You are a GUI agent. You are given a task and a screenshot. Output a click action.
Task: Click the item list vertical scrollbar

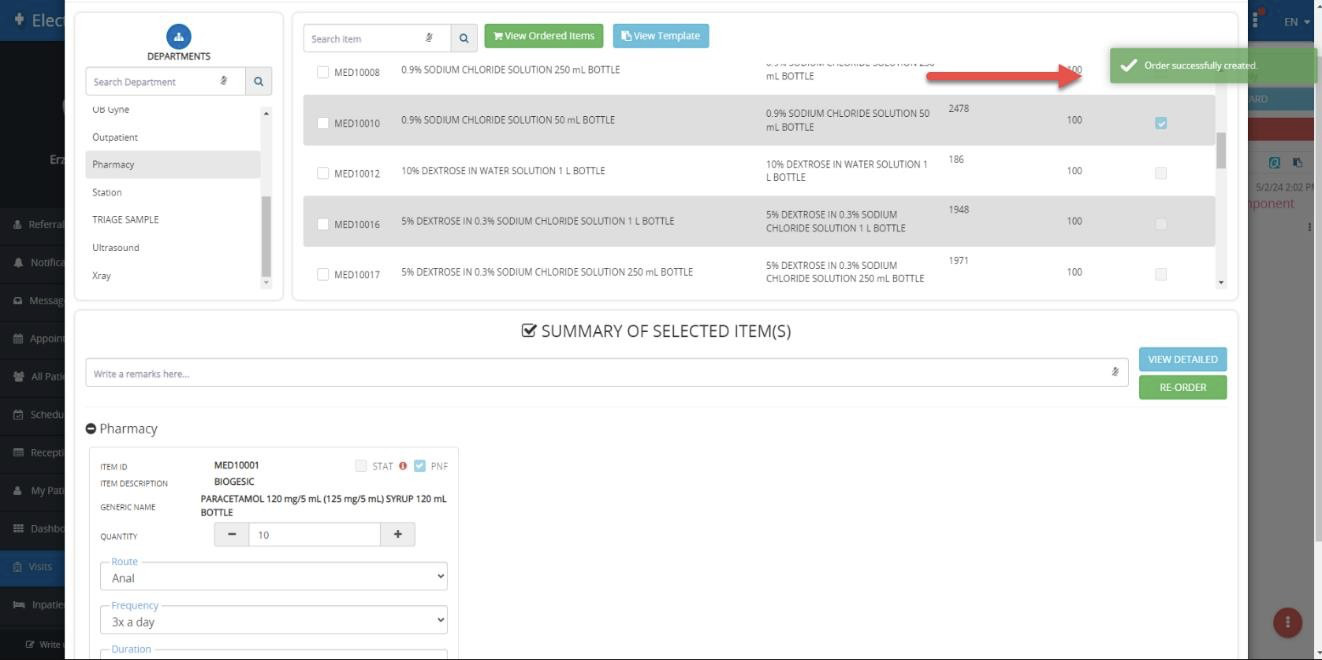1220,150
